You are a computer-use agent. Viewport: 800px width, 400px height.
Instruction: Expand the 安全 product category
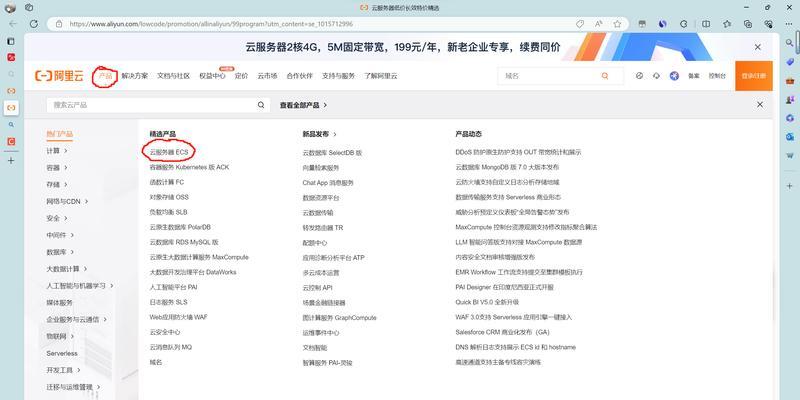(57, 218)
